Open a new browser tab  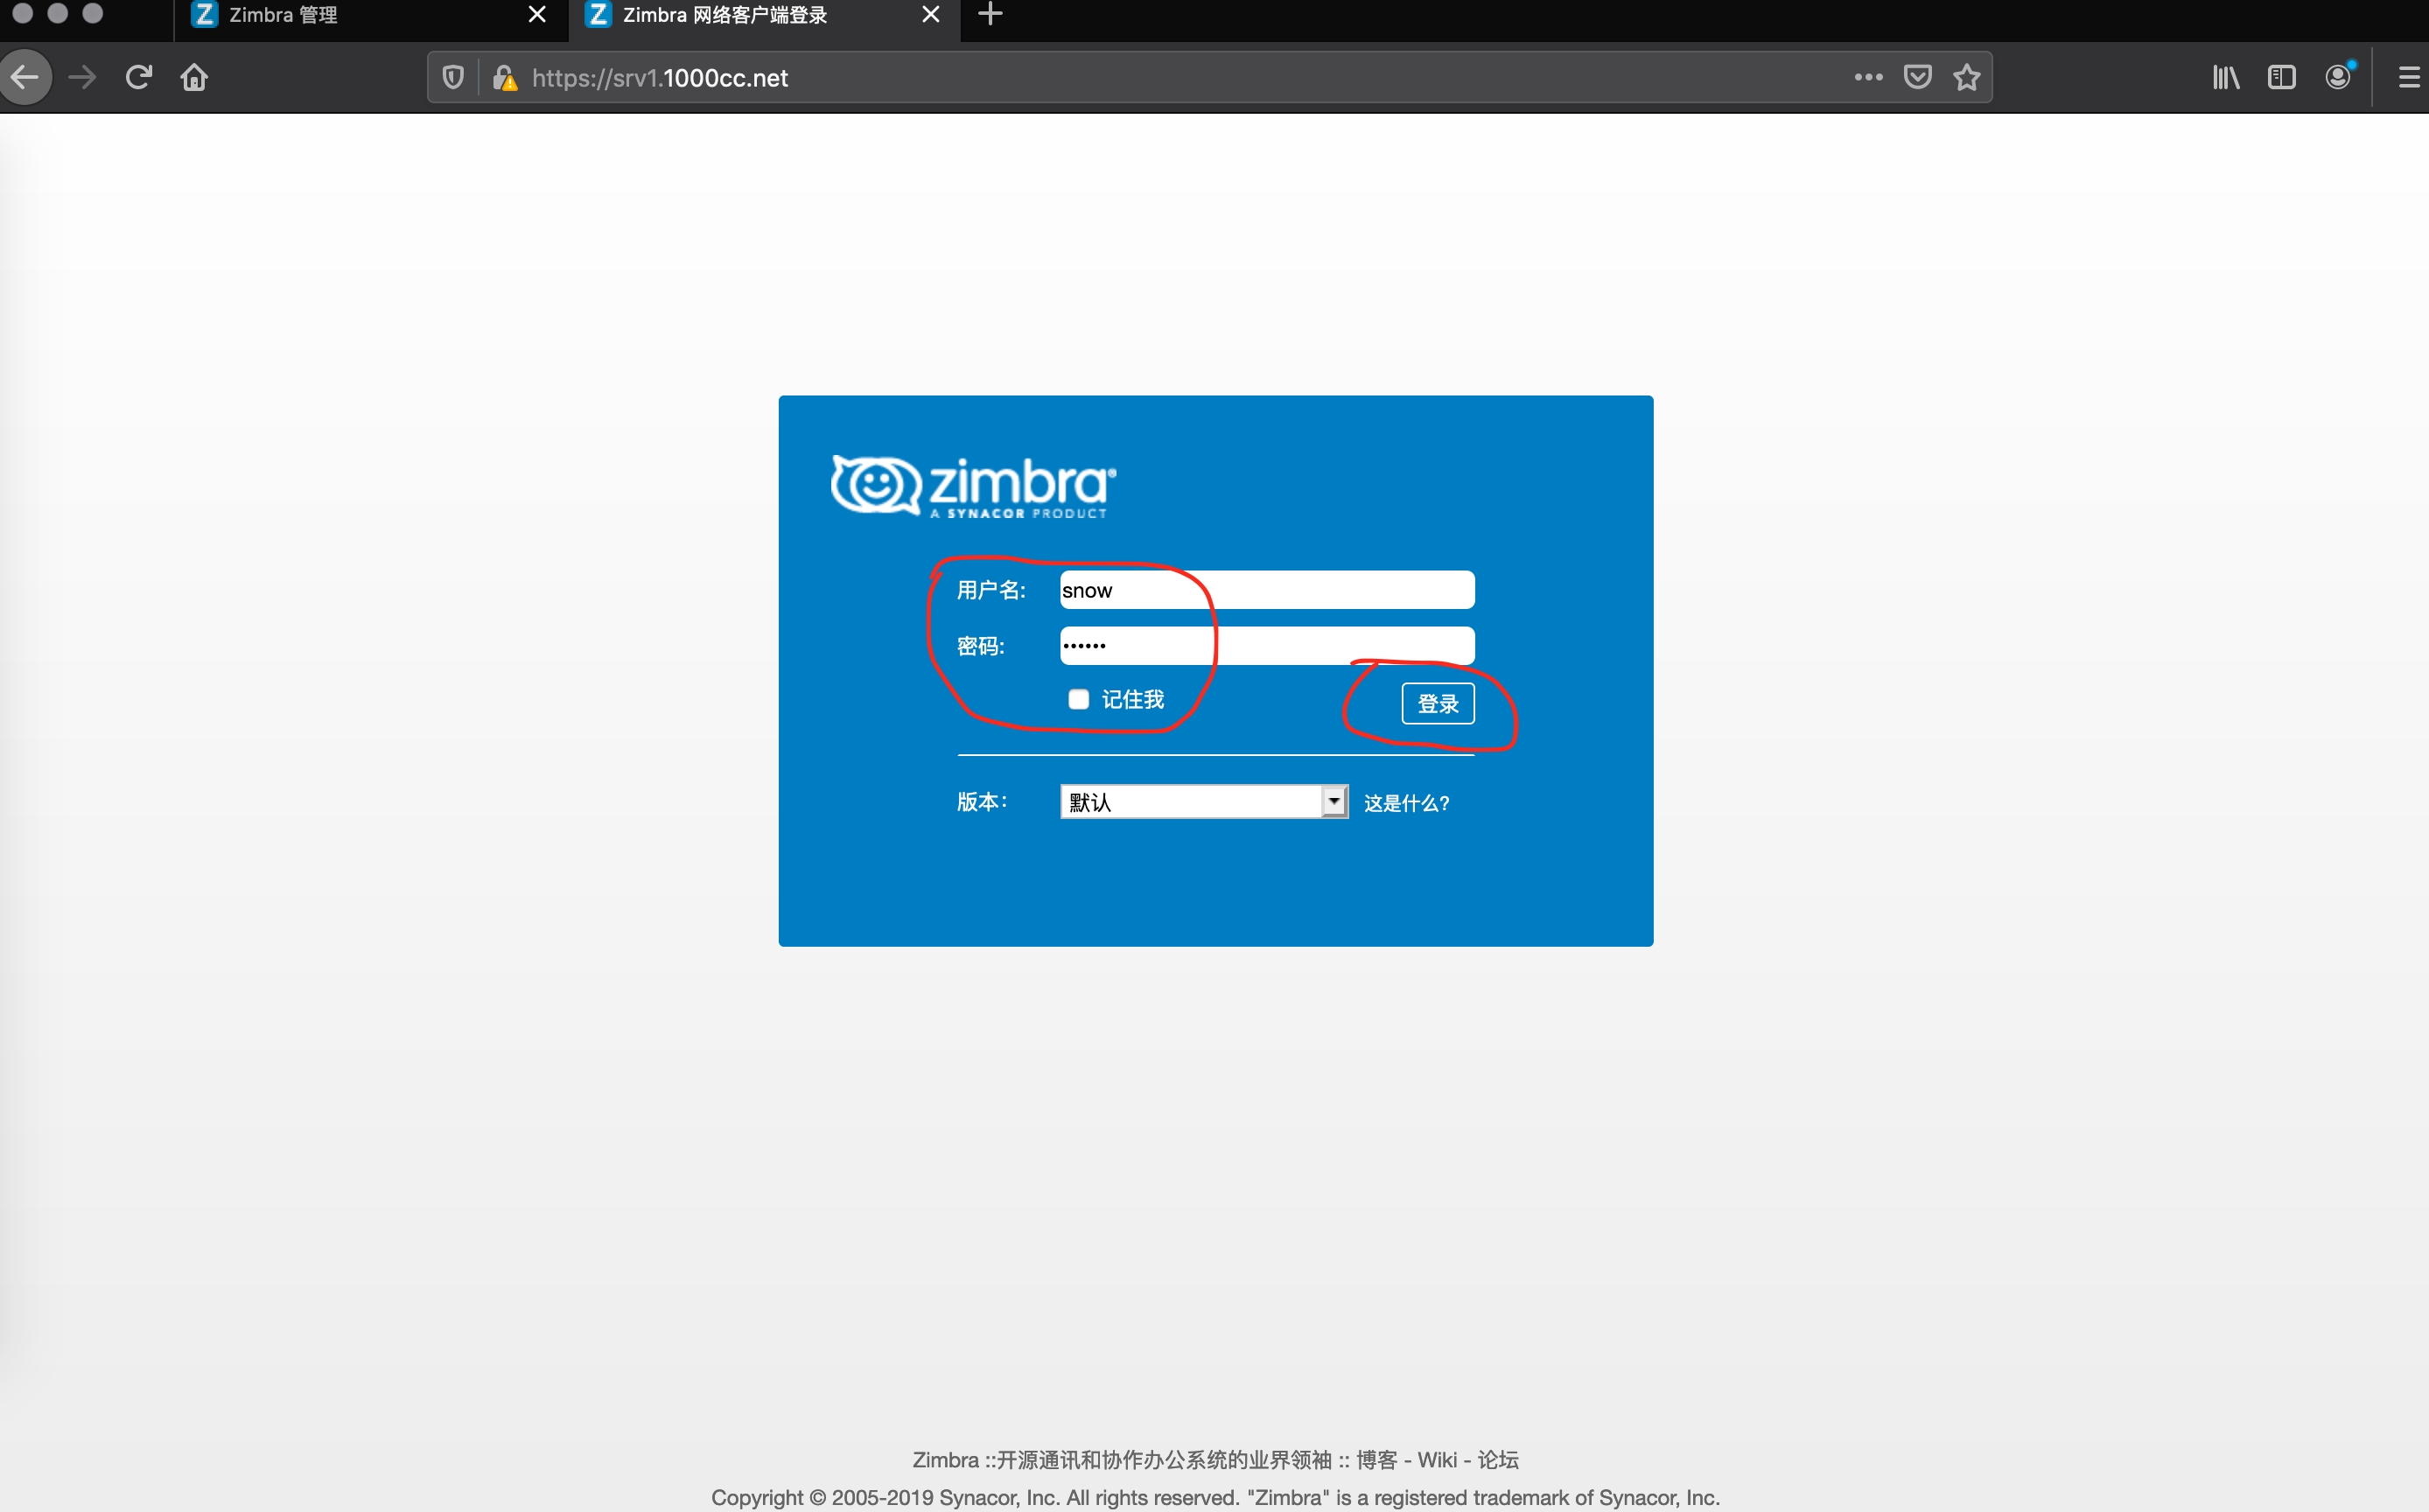pyautogui.click(x=990, y=14)
